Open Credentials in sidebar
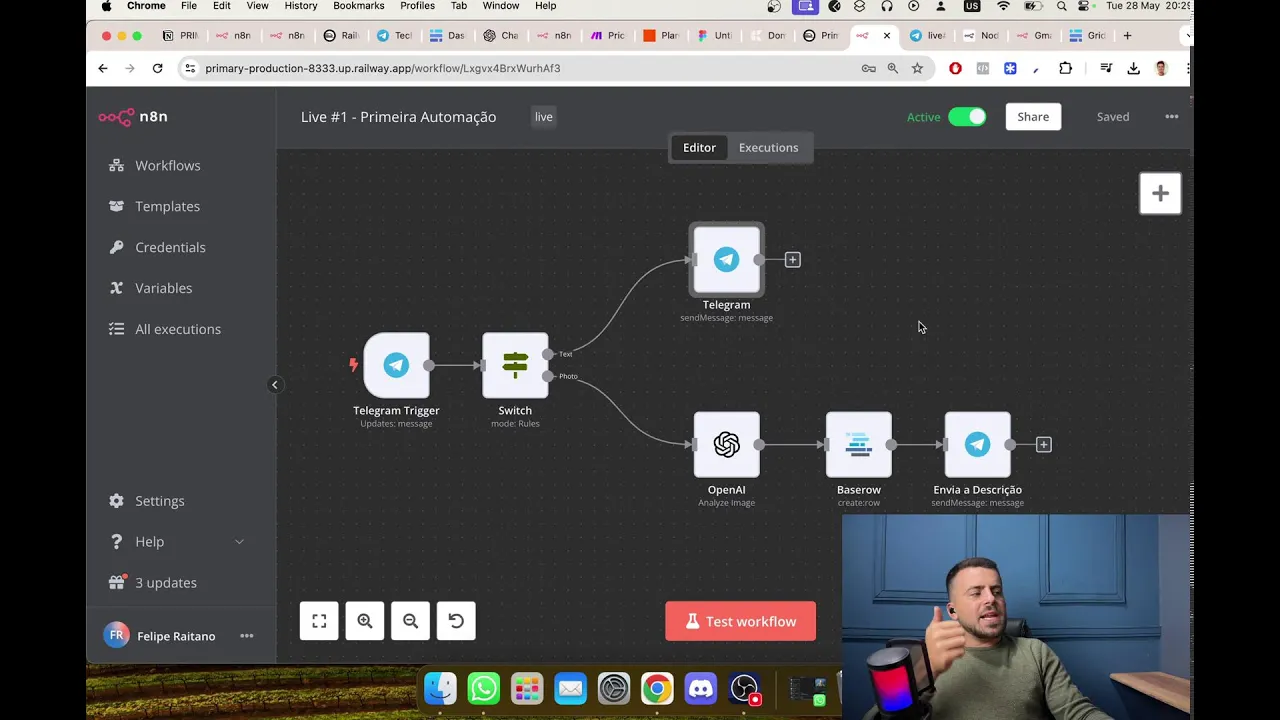Image resolution: width=1280 pixels, height=720 pixels. [x=158, y=247]
